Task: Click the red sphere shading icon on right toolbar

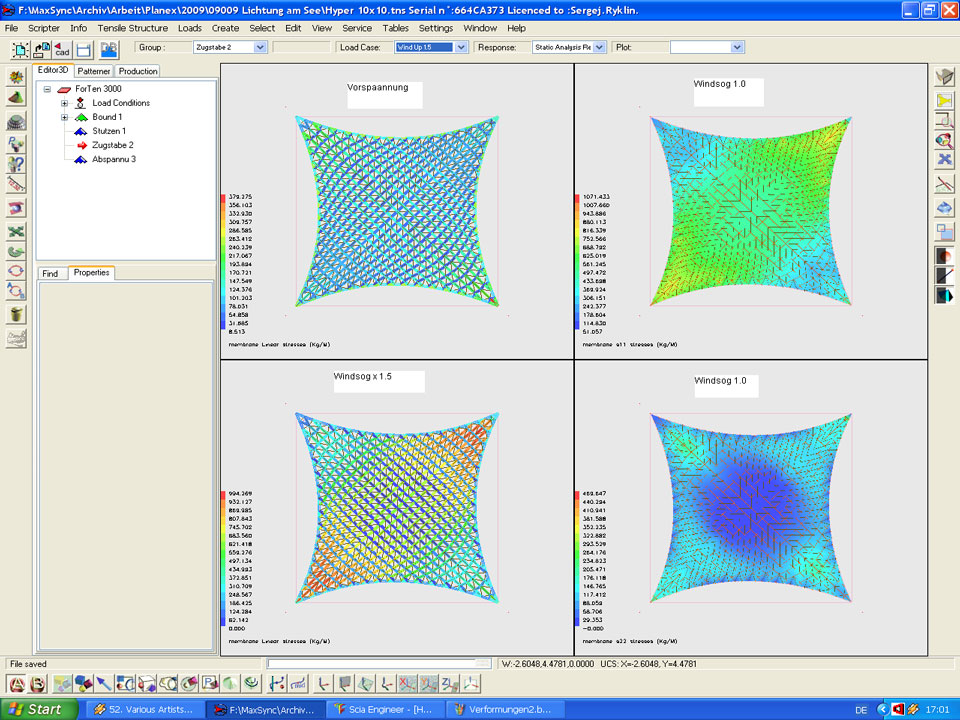Action: pyautogui.click(x=944, y=254)
